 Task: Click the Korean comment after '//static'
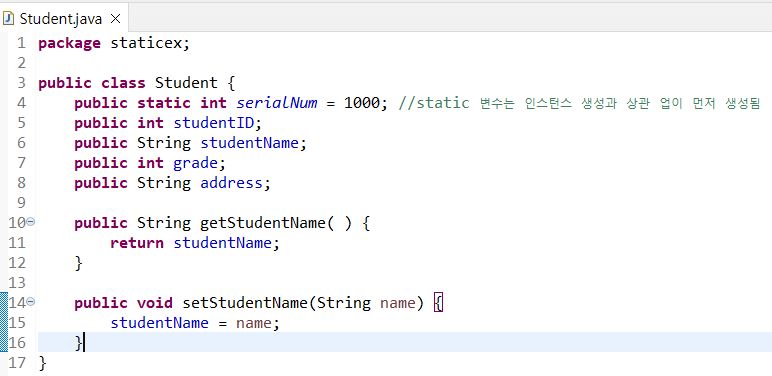pos(620,103)
